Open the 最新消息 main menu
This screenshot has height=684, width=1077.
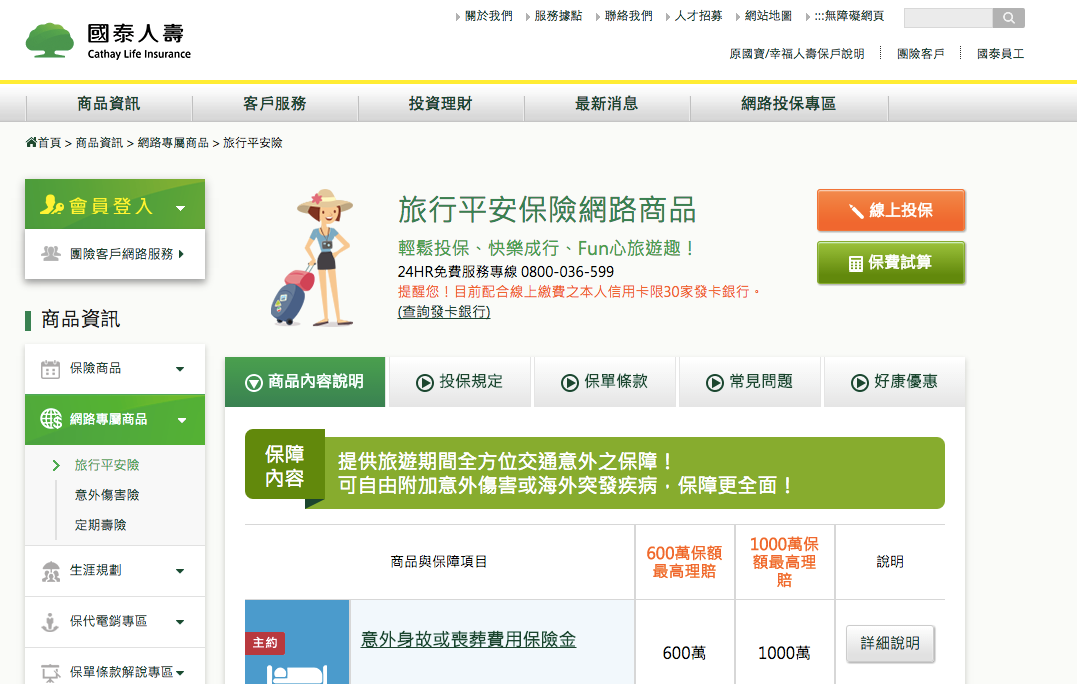coord(606,104)
